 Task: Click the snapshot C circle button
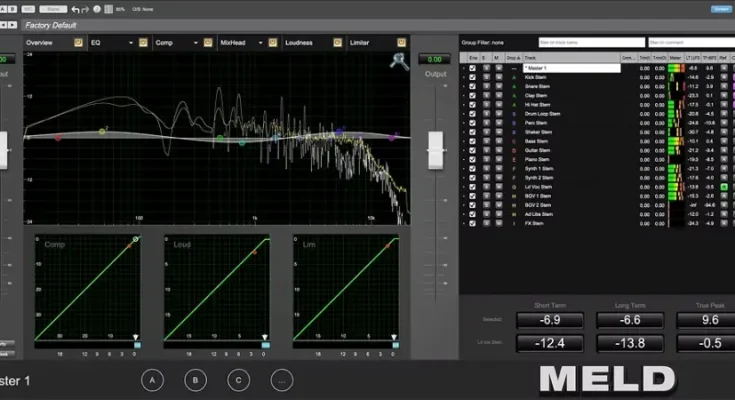click(x=238, y=380)
